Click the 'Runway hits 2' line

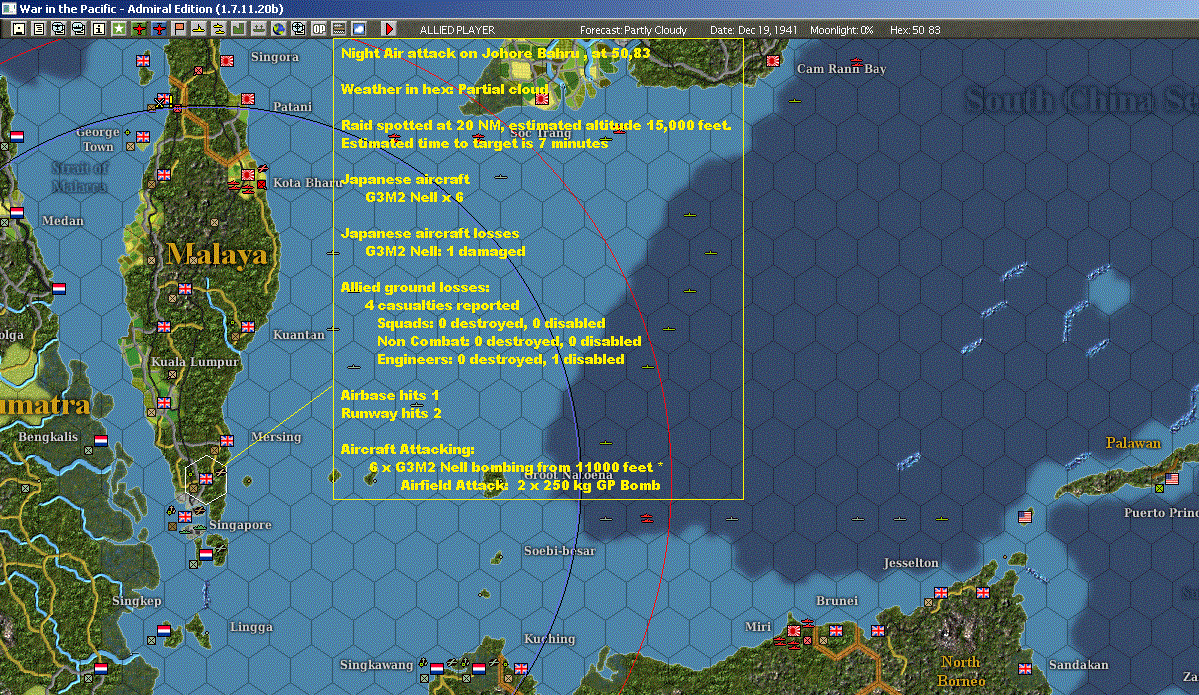[391, 413]
